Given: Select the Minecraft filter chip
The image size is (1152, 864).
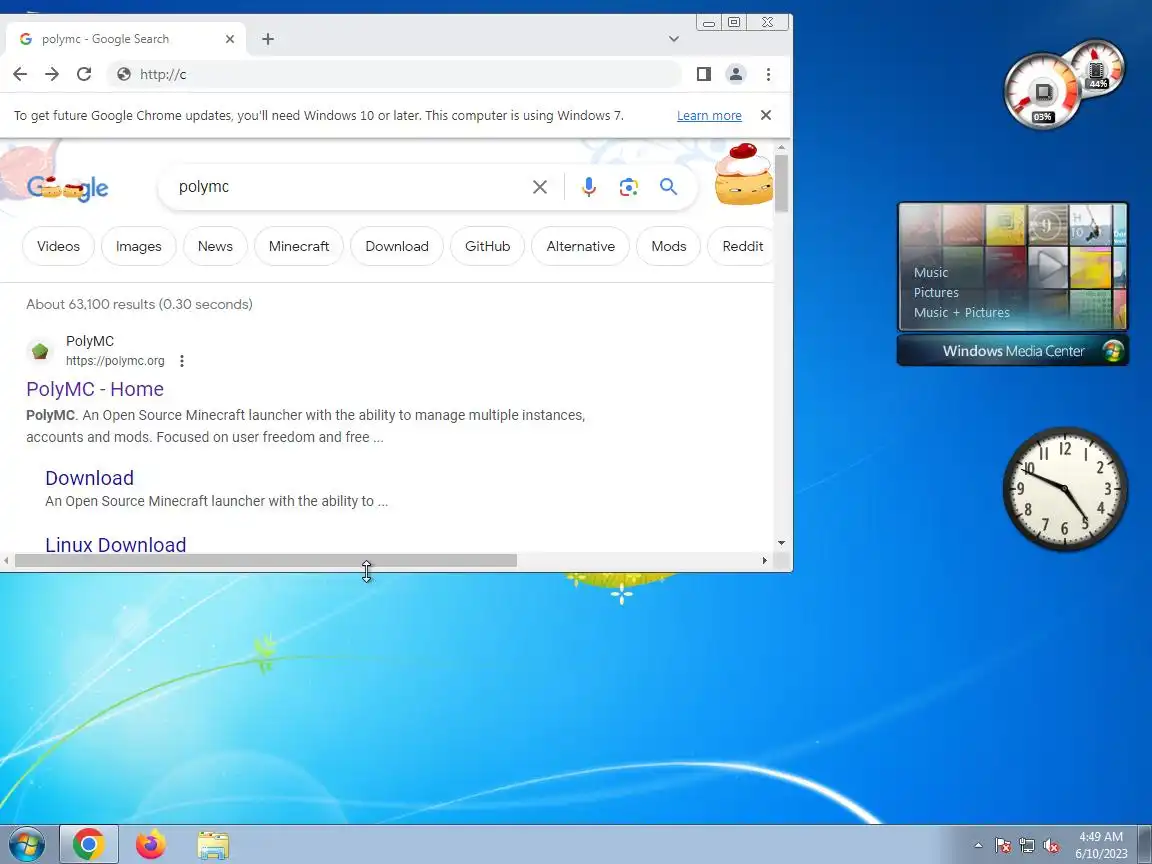Looking at the screenshot, I should [298, 246].
